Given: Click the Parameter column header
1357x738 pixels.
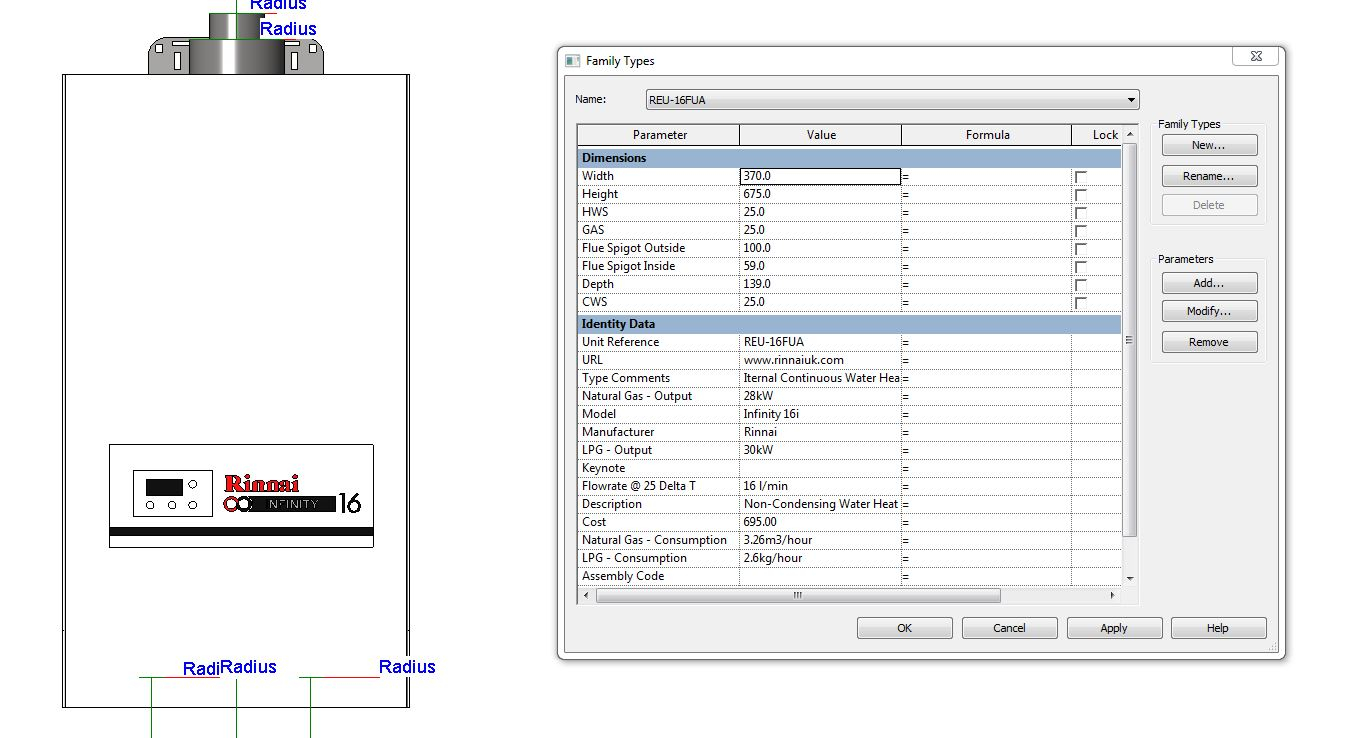Looking at the screenshot, I should [x=659, y=135].
